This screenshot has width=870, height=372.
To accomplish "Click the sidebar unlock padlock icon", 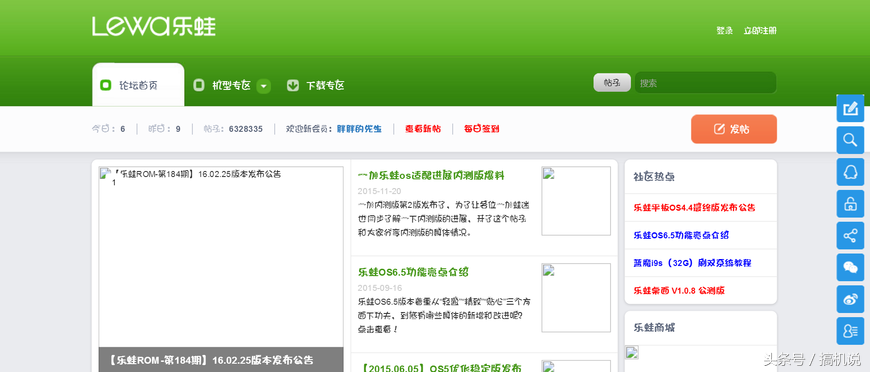I will click(850, 204).
